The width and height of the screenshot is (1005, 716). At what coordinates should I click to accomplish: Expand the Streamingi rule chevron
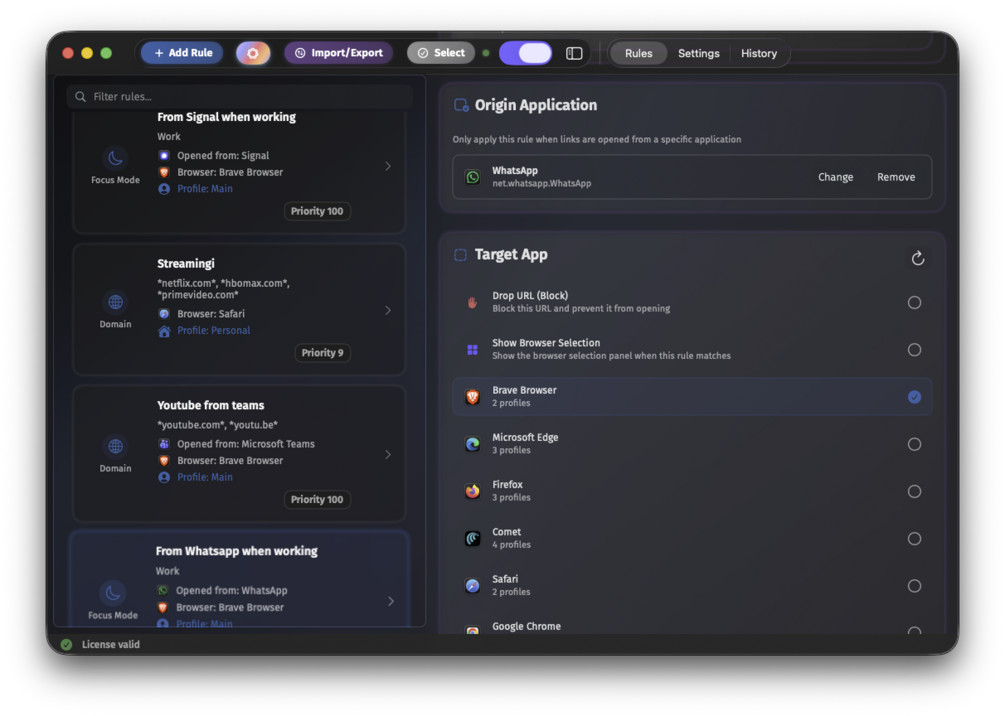coord(388,310)
